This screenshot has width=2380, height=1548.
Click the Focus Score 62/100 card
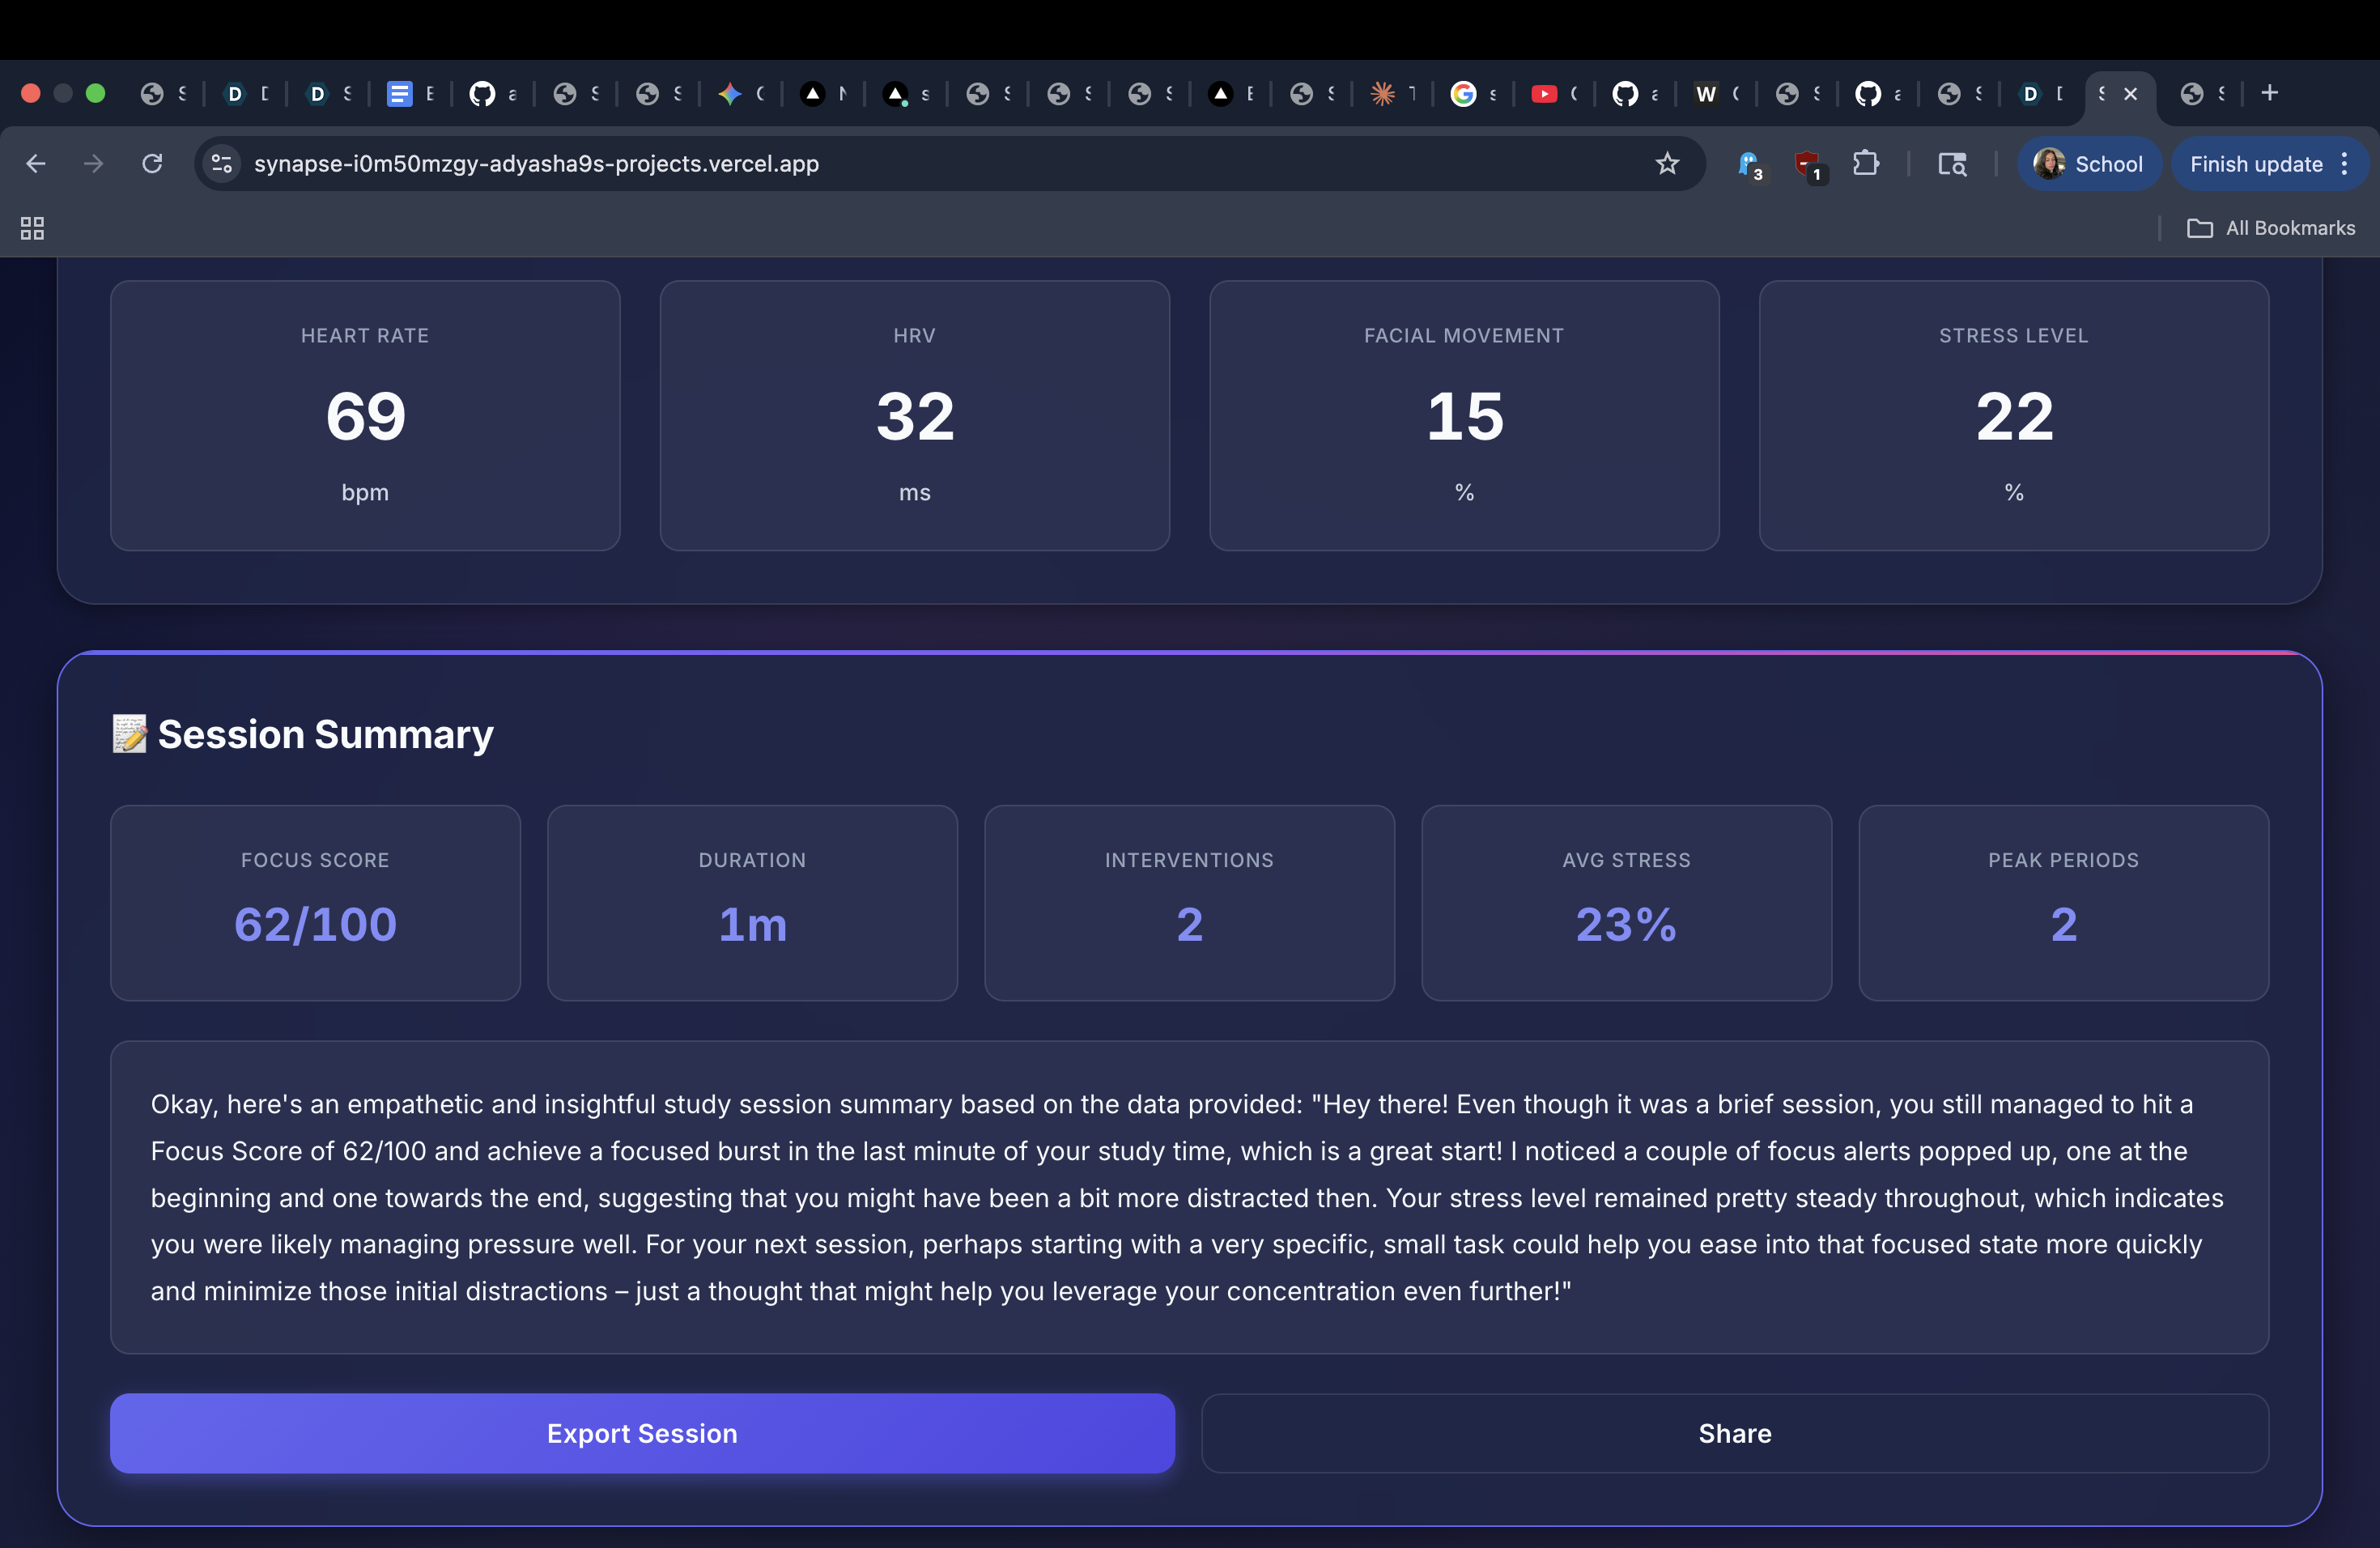315,902
